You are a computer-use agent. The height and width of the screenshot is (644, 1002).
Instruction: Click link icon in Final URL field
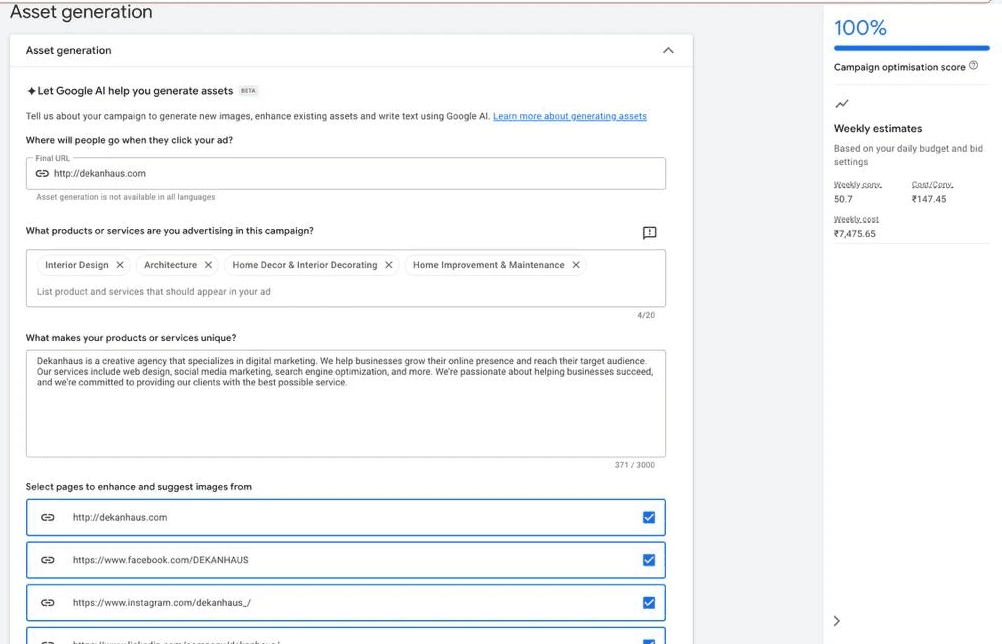[42, 173]
